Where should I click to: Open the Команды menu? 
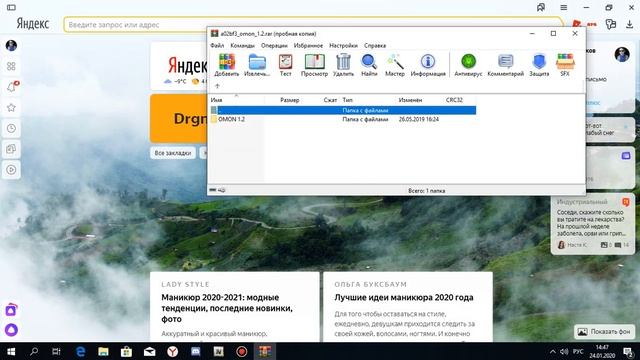click(x=242, y=46)
